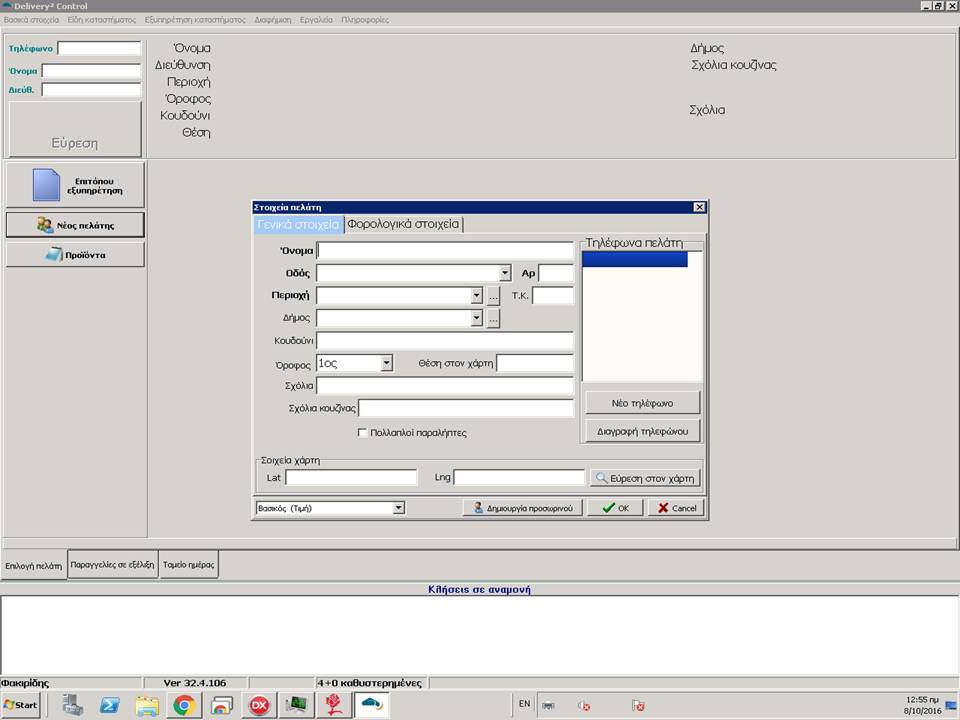Click the Όνομα field in customer dialog
The height and width of the screenshot is (720, 960).
click(445, 250)
